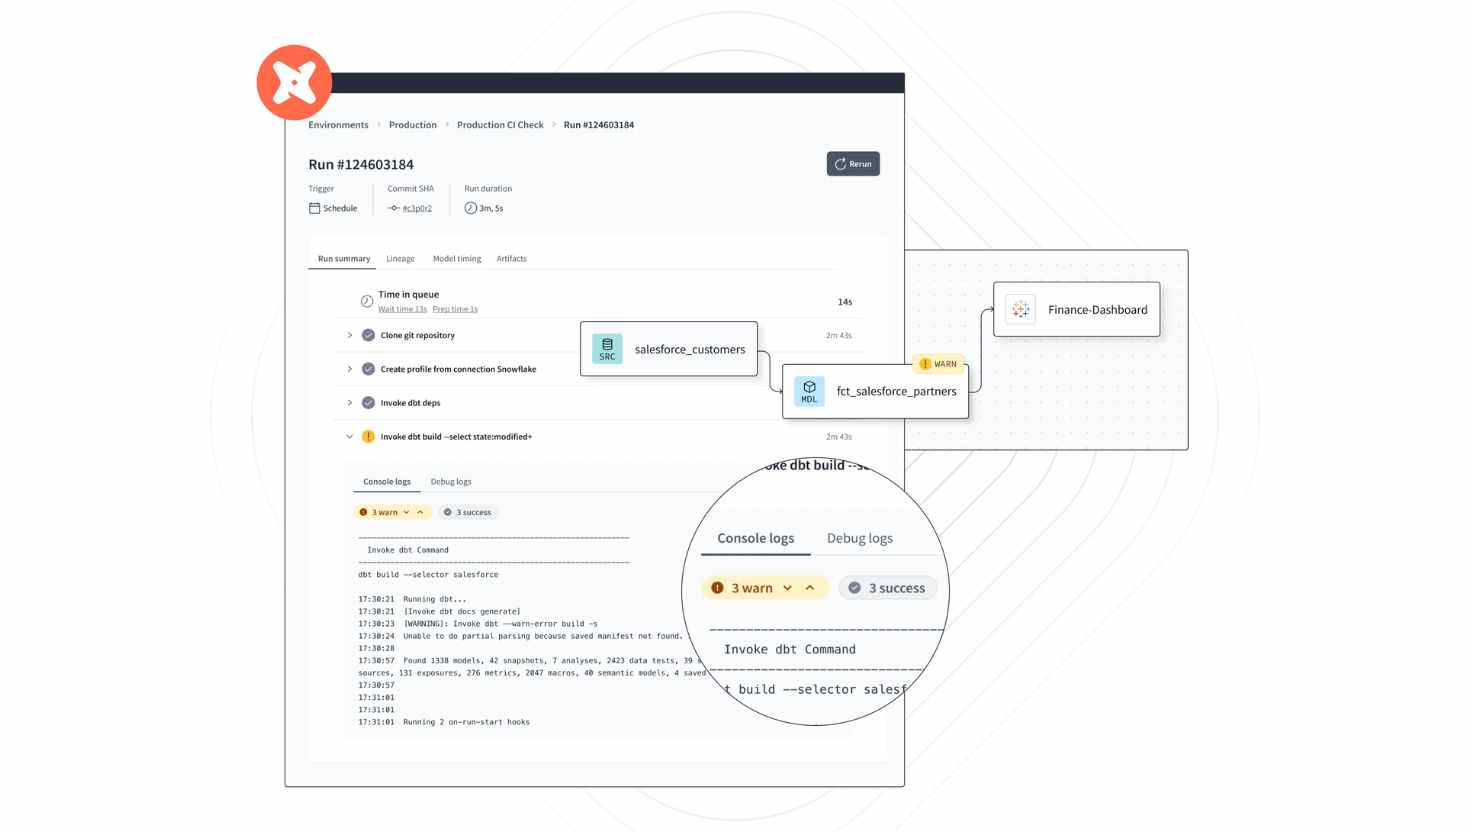Viewport: 1472px width, 832px height.
Task: Switch to the Lineage tab
Action: pyautogui.click(x=400, y=259)
